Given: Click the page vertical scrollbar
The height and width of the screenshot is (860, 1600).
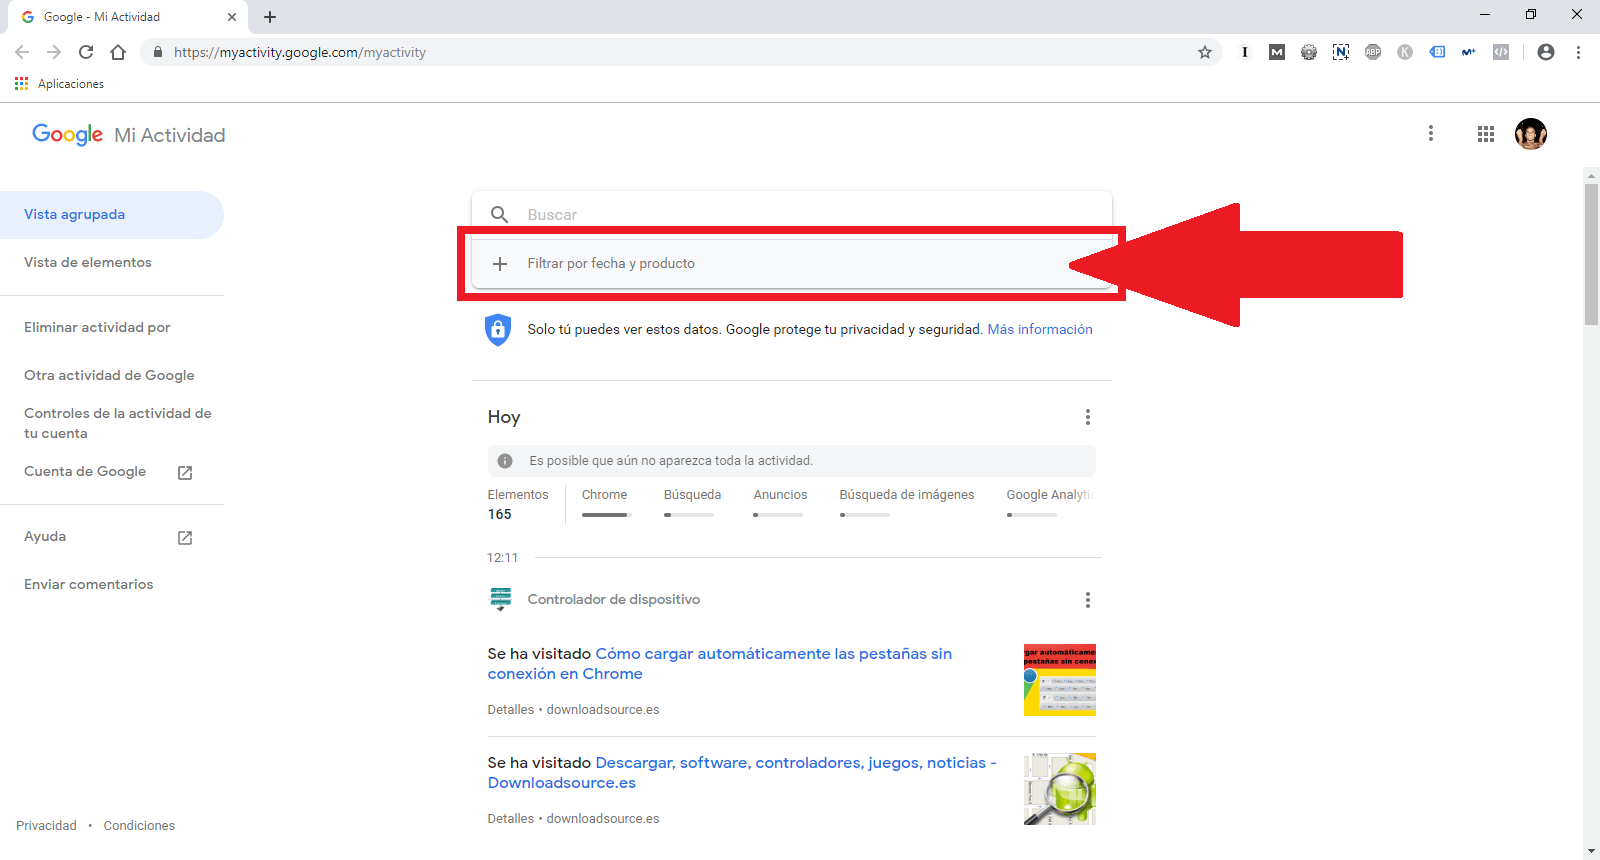Looking at the screenshot, I should tap(1591, 255).
